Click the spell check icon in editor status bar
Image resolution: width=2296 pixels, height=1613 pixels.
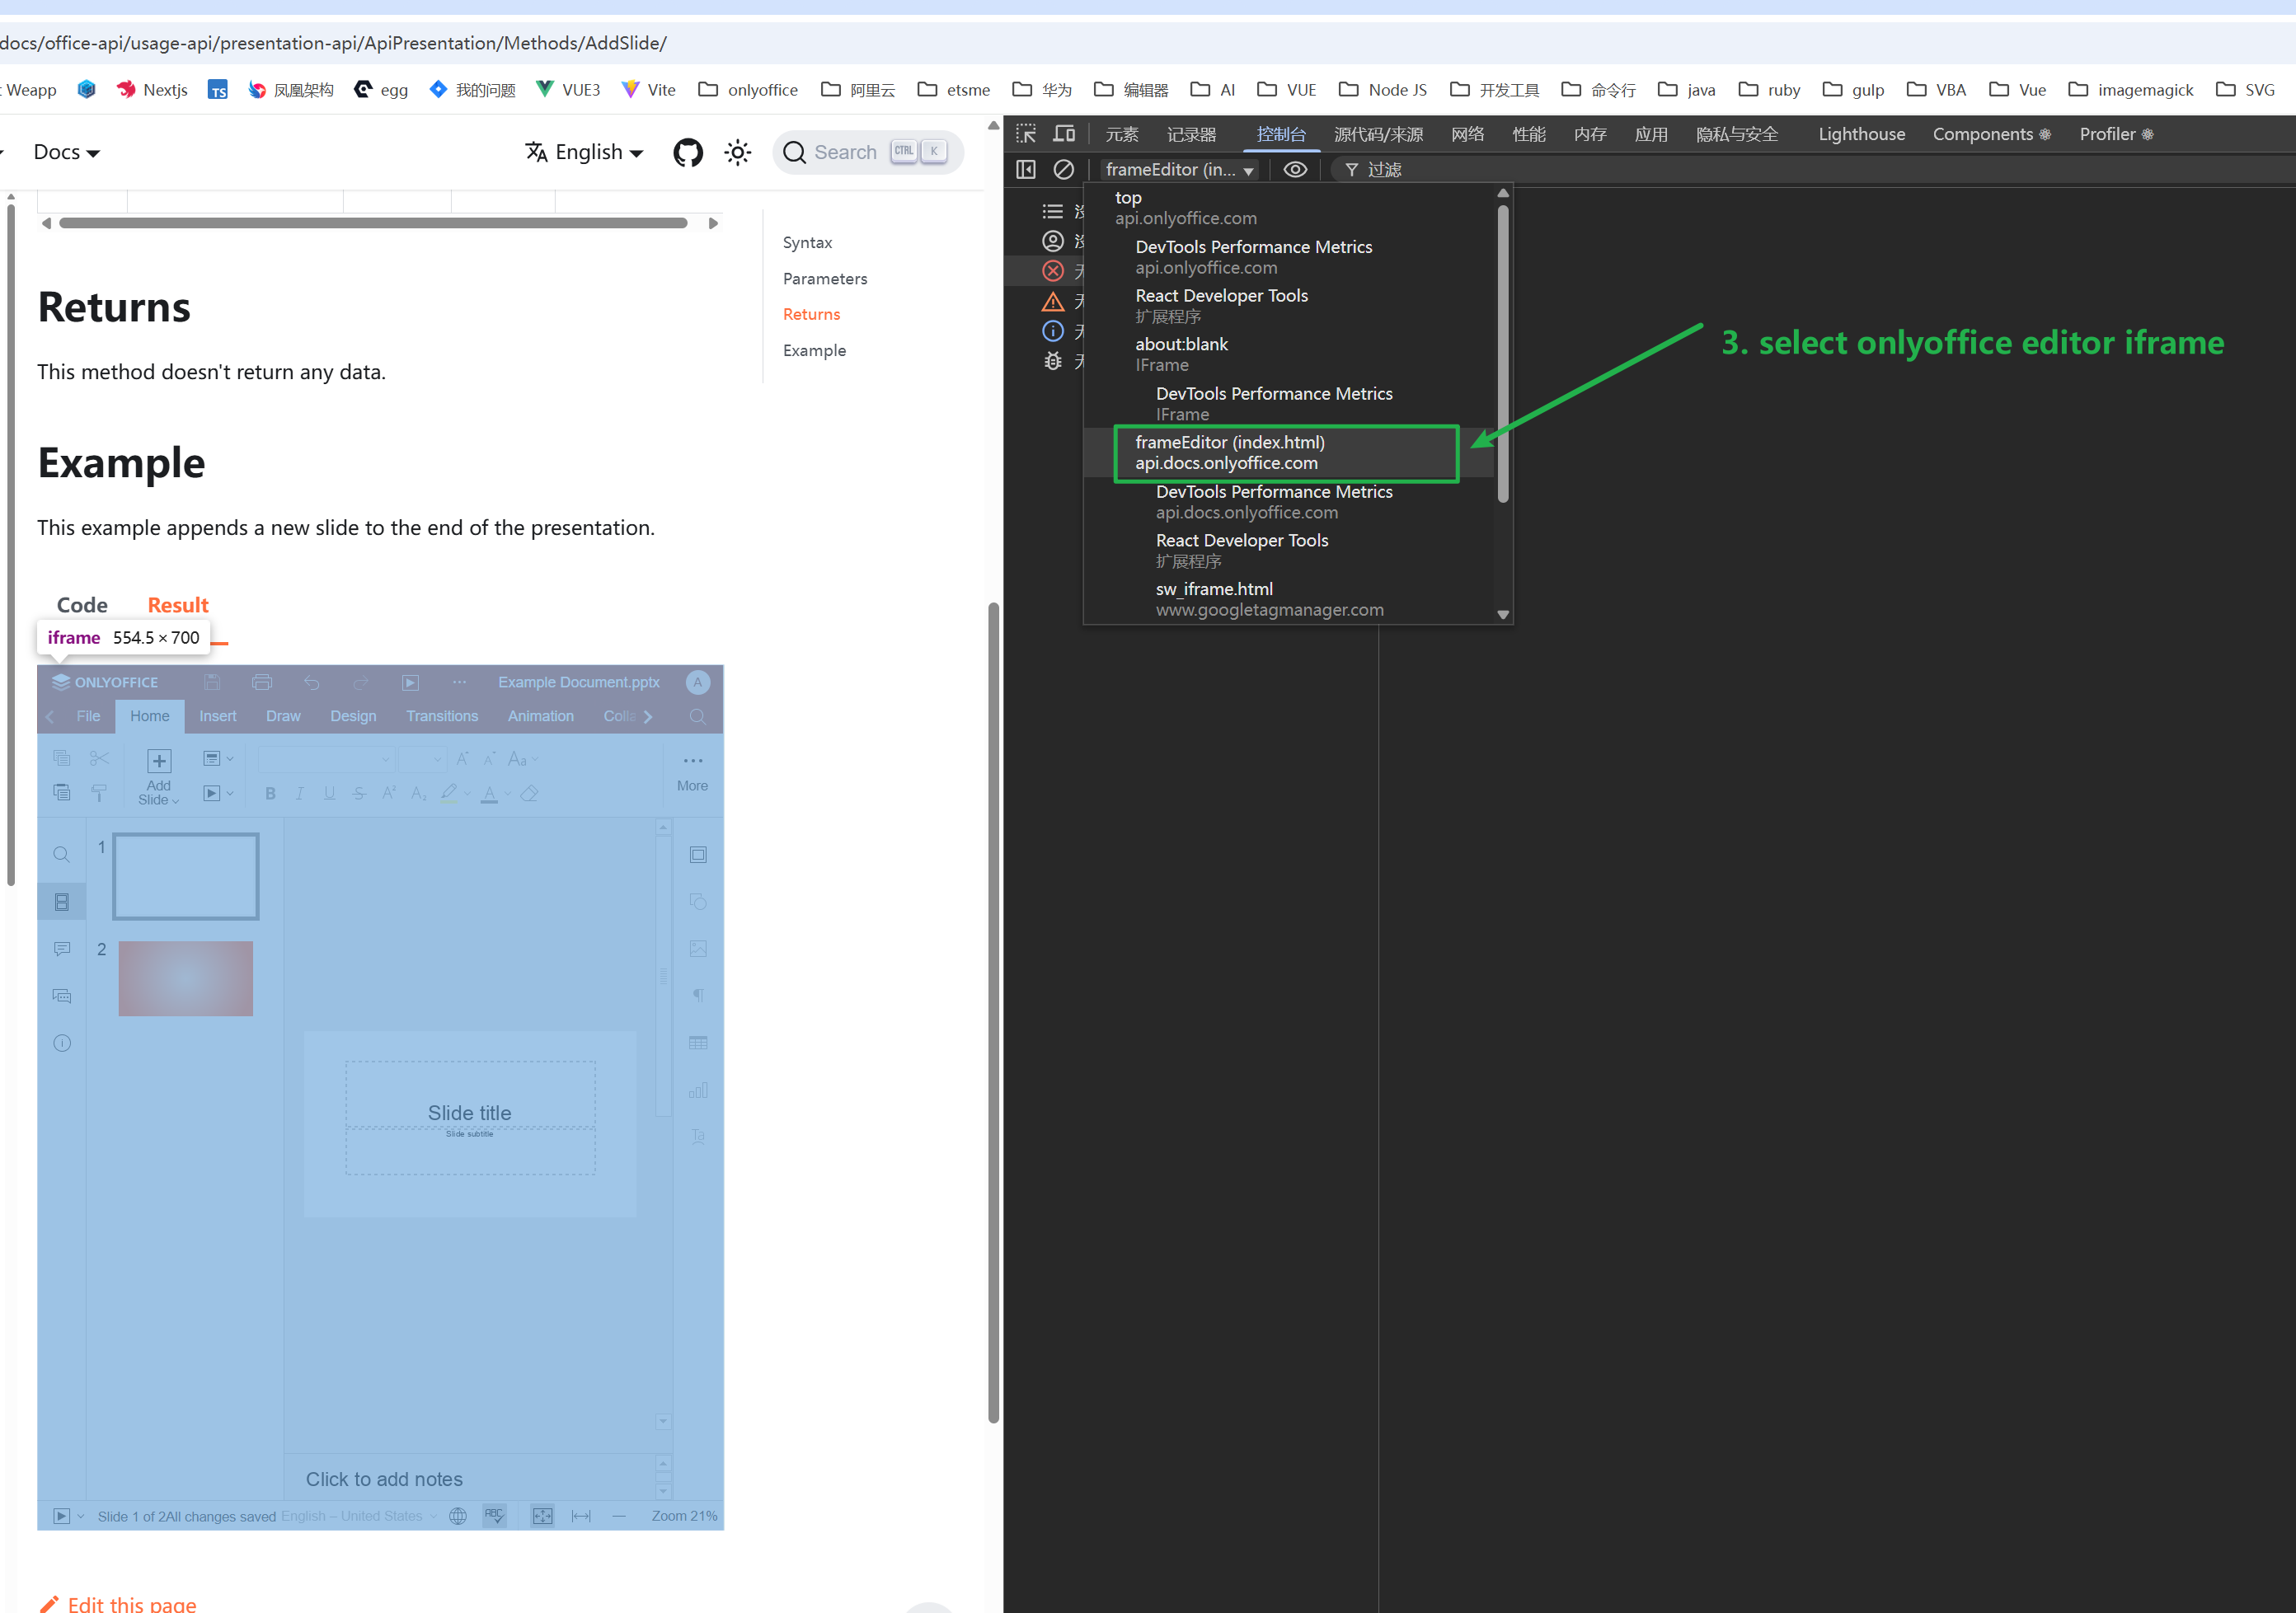(x=494, y=1516)
